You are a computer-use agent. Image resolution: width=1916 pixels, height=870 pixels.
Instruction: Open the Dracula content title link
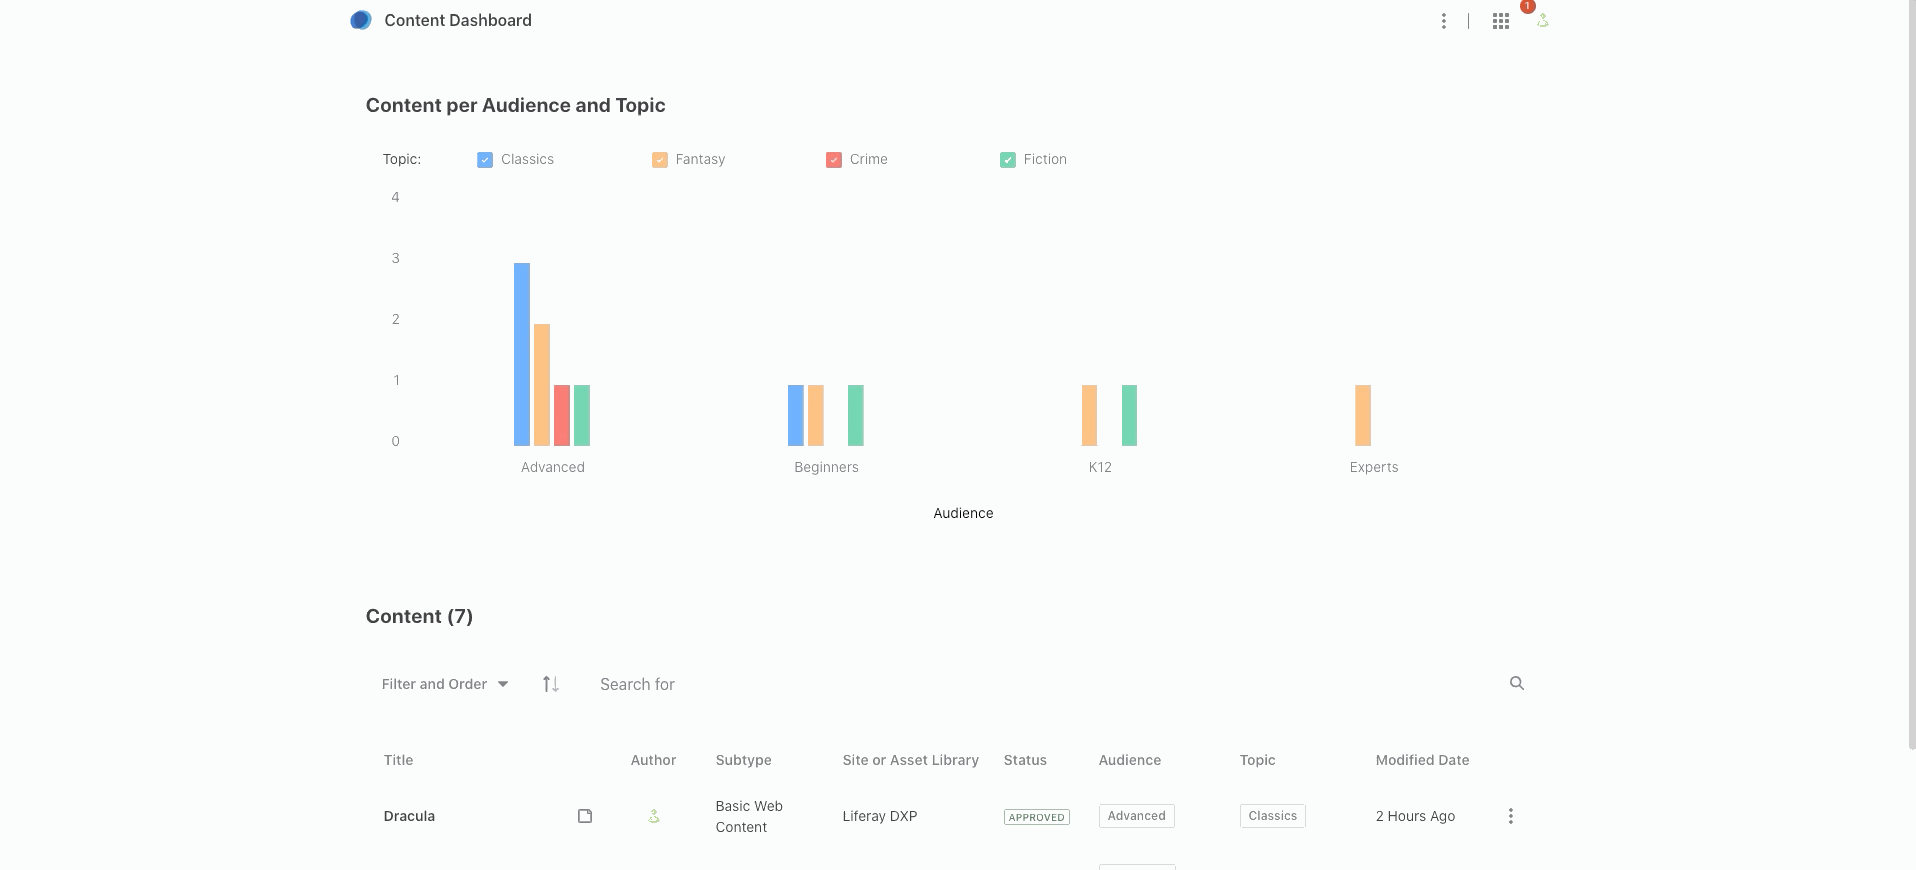409,816
